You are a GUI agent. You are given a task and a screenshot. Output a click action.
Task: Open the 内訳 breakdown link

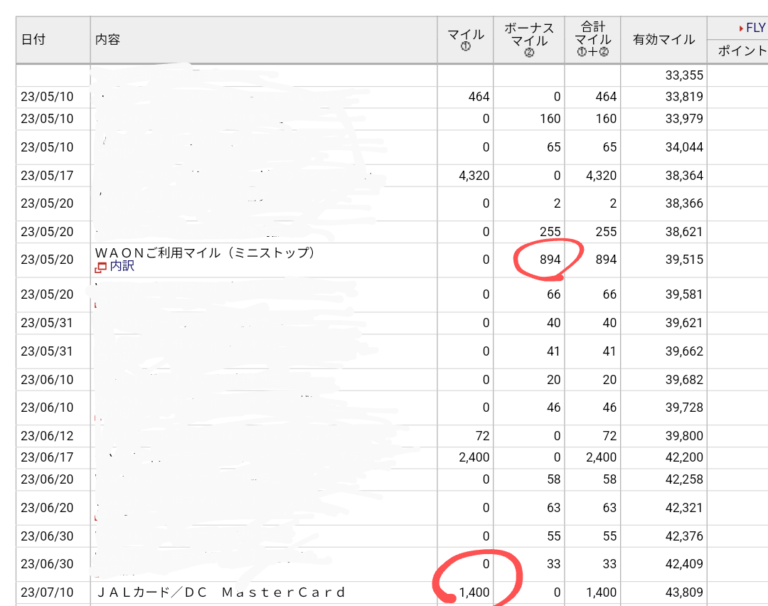point(121,268)
